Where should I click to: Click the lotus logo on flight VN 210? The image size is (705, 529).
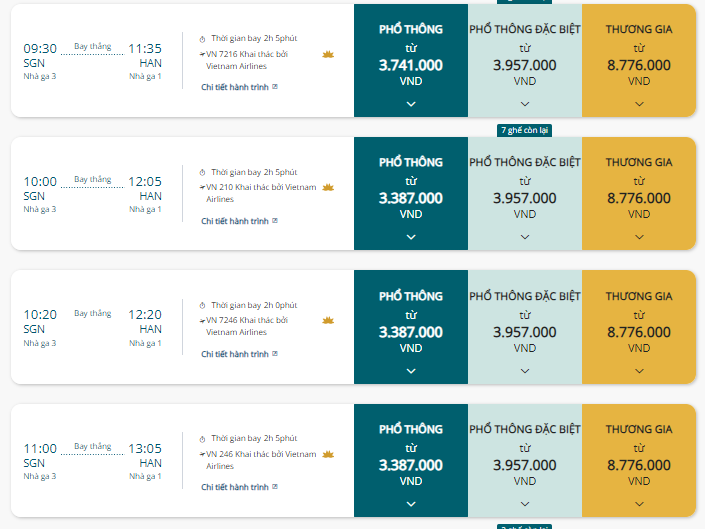tap(328, 187)
